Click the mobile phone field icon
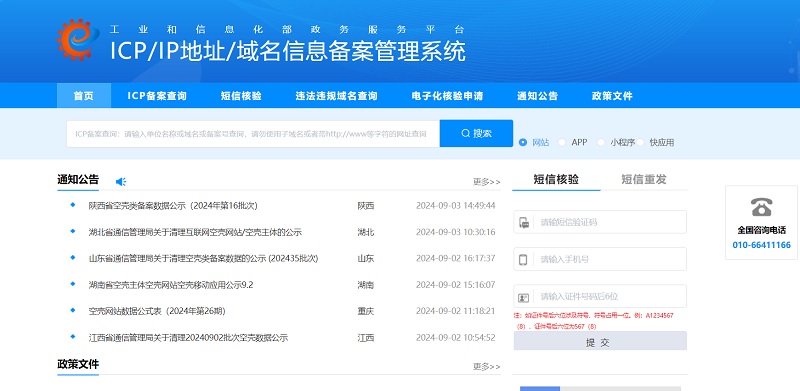This screenshot has height=391, width=800. click(523, 259)
